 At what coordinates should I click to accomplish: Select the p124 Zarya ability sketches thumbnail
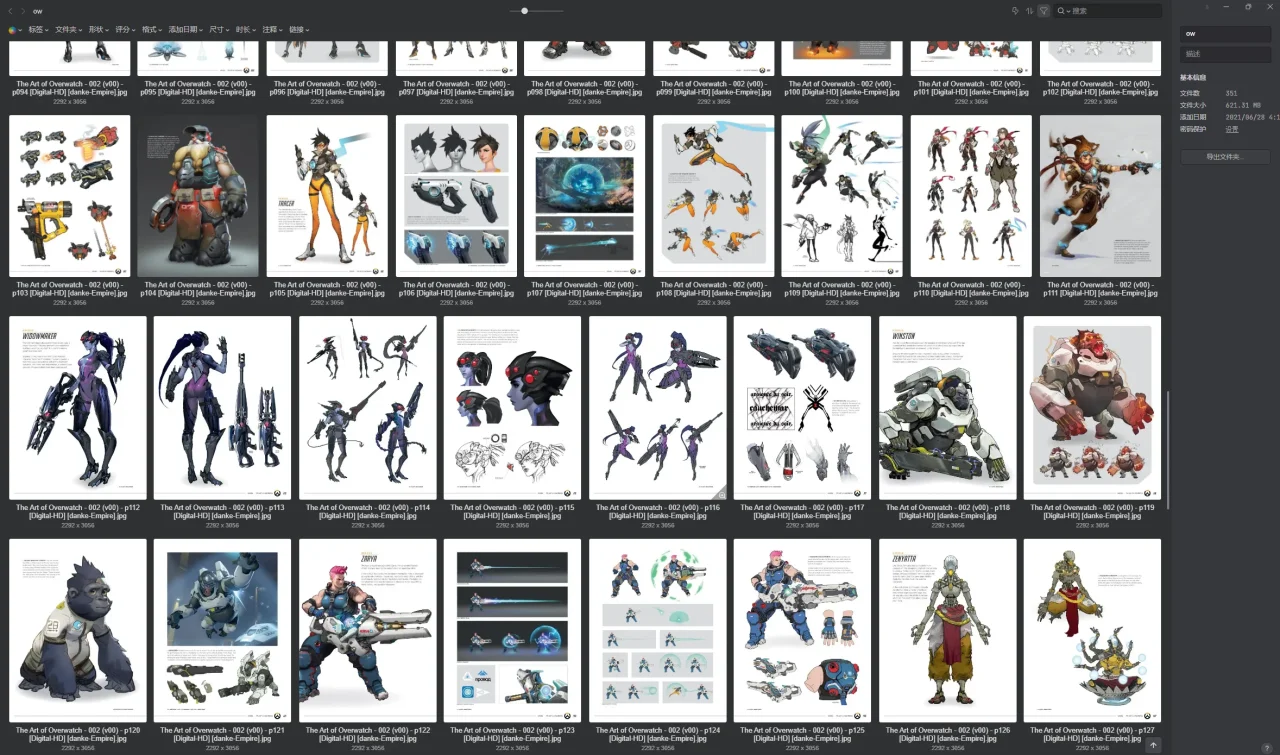pos(658,631)
